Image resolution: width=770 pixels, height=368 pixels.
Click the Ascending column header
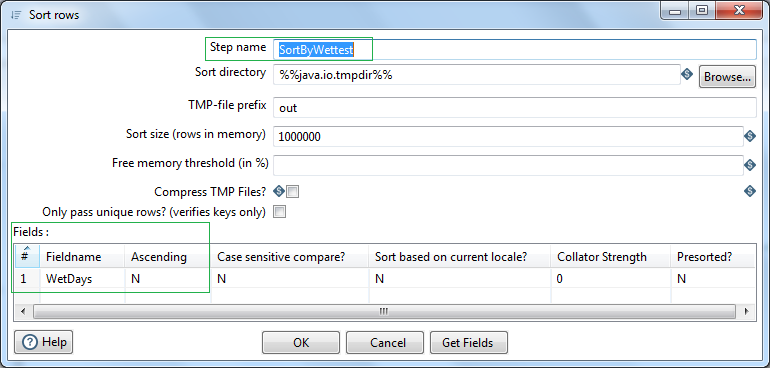click(168, 256)
